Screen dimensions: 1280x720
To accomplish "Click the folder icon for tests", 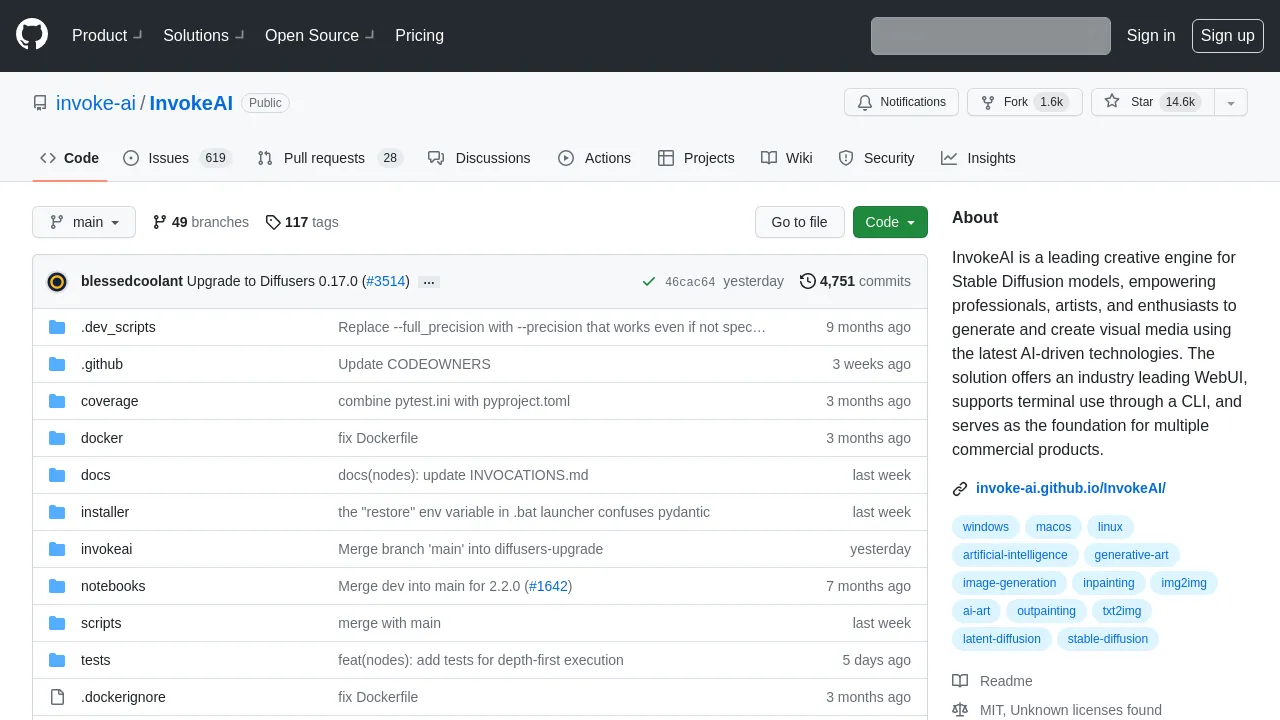I will click(57, 660).
